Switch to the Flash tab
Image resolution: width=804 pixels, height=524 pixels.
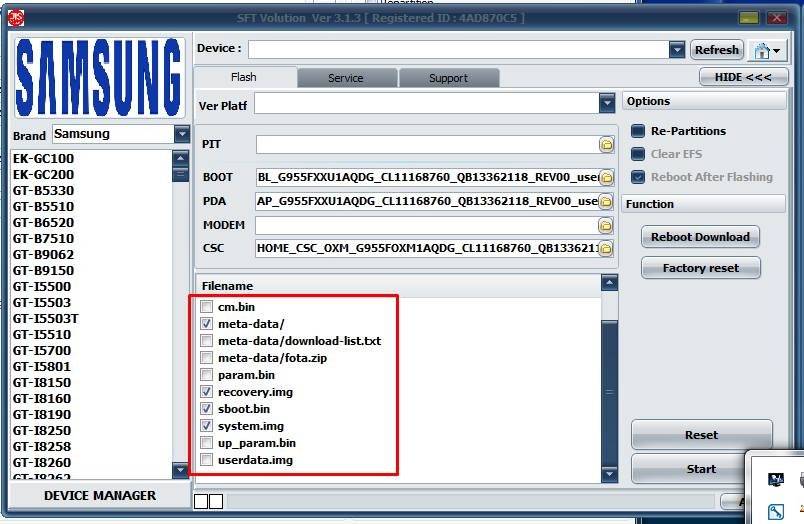[244, 77]
